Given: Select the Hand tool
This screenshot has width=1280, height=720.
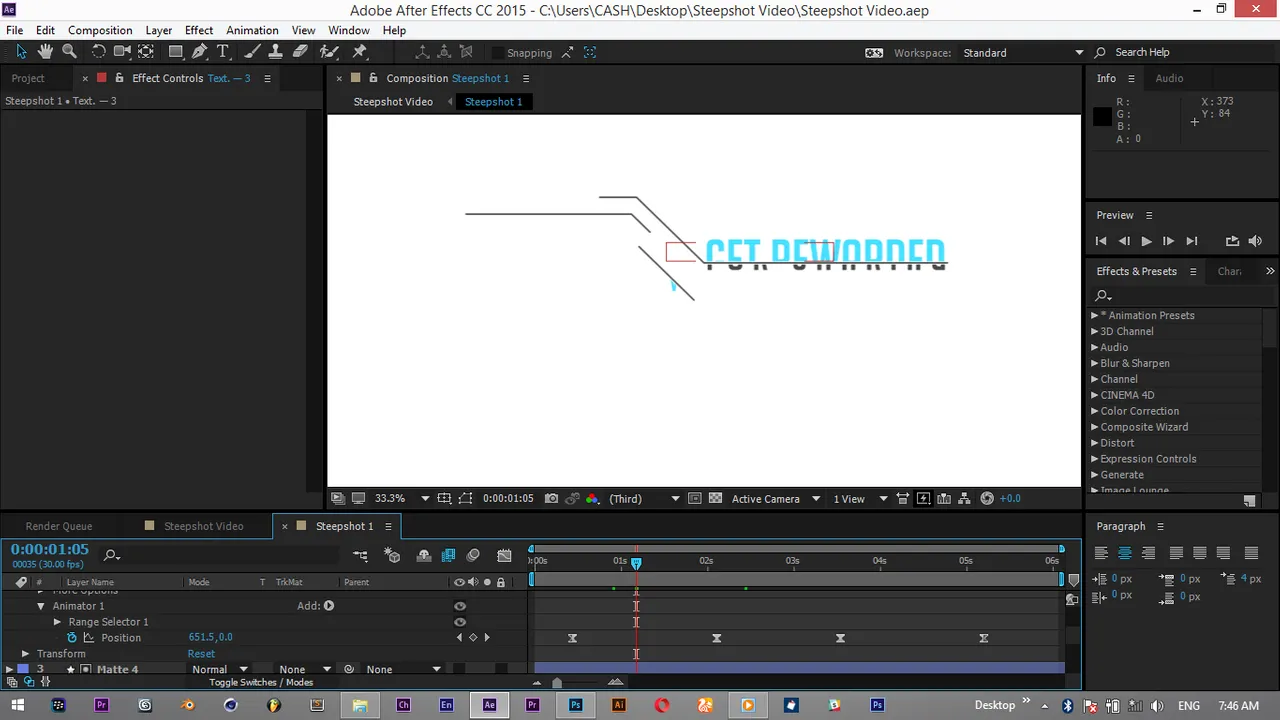Looking at the screenshot, I should point(45,52).
